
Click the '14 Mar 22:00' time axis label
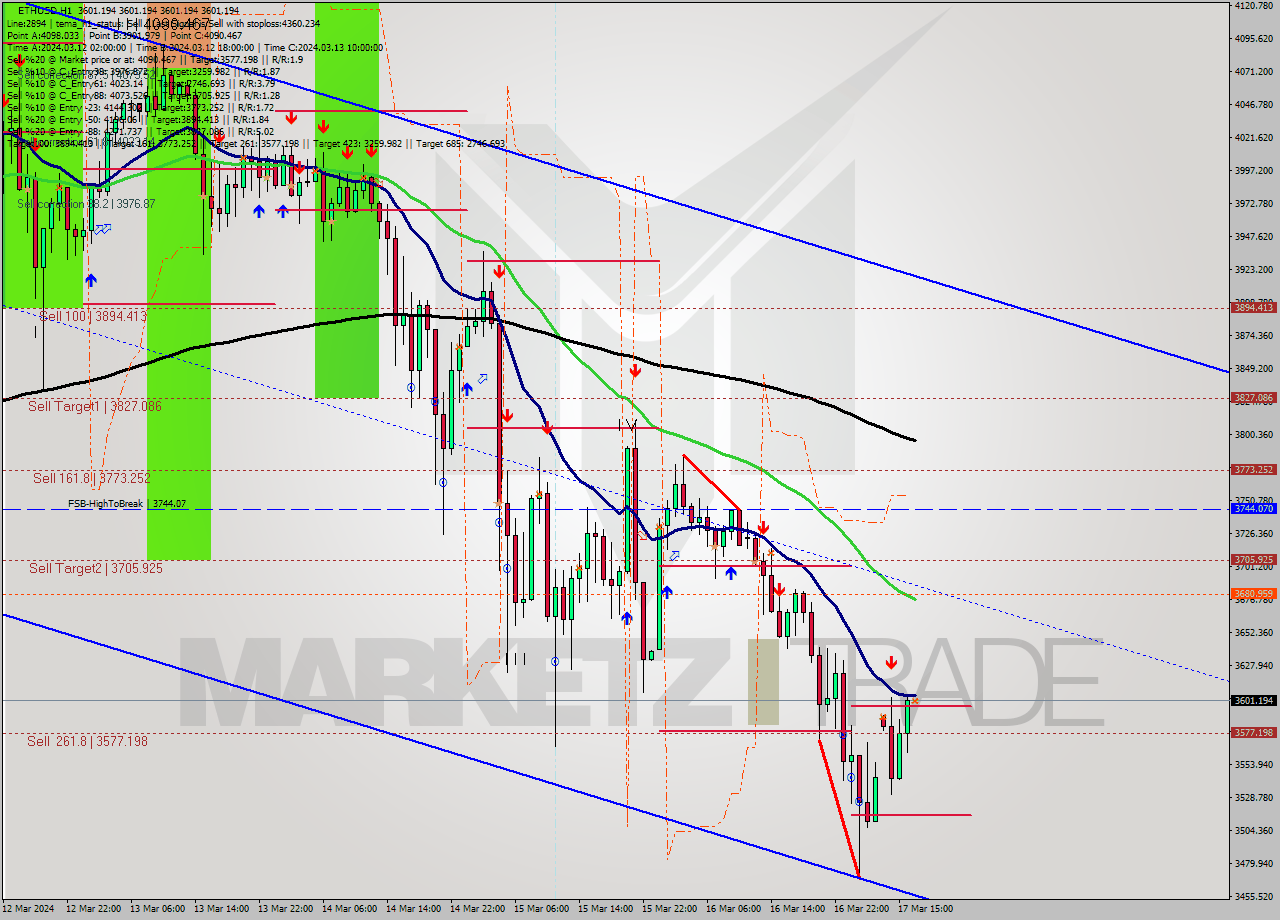click(x=476, y=909)
